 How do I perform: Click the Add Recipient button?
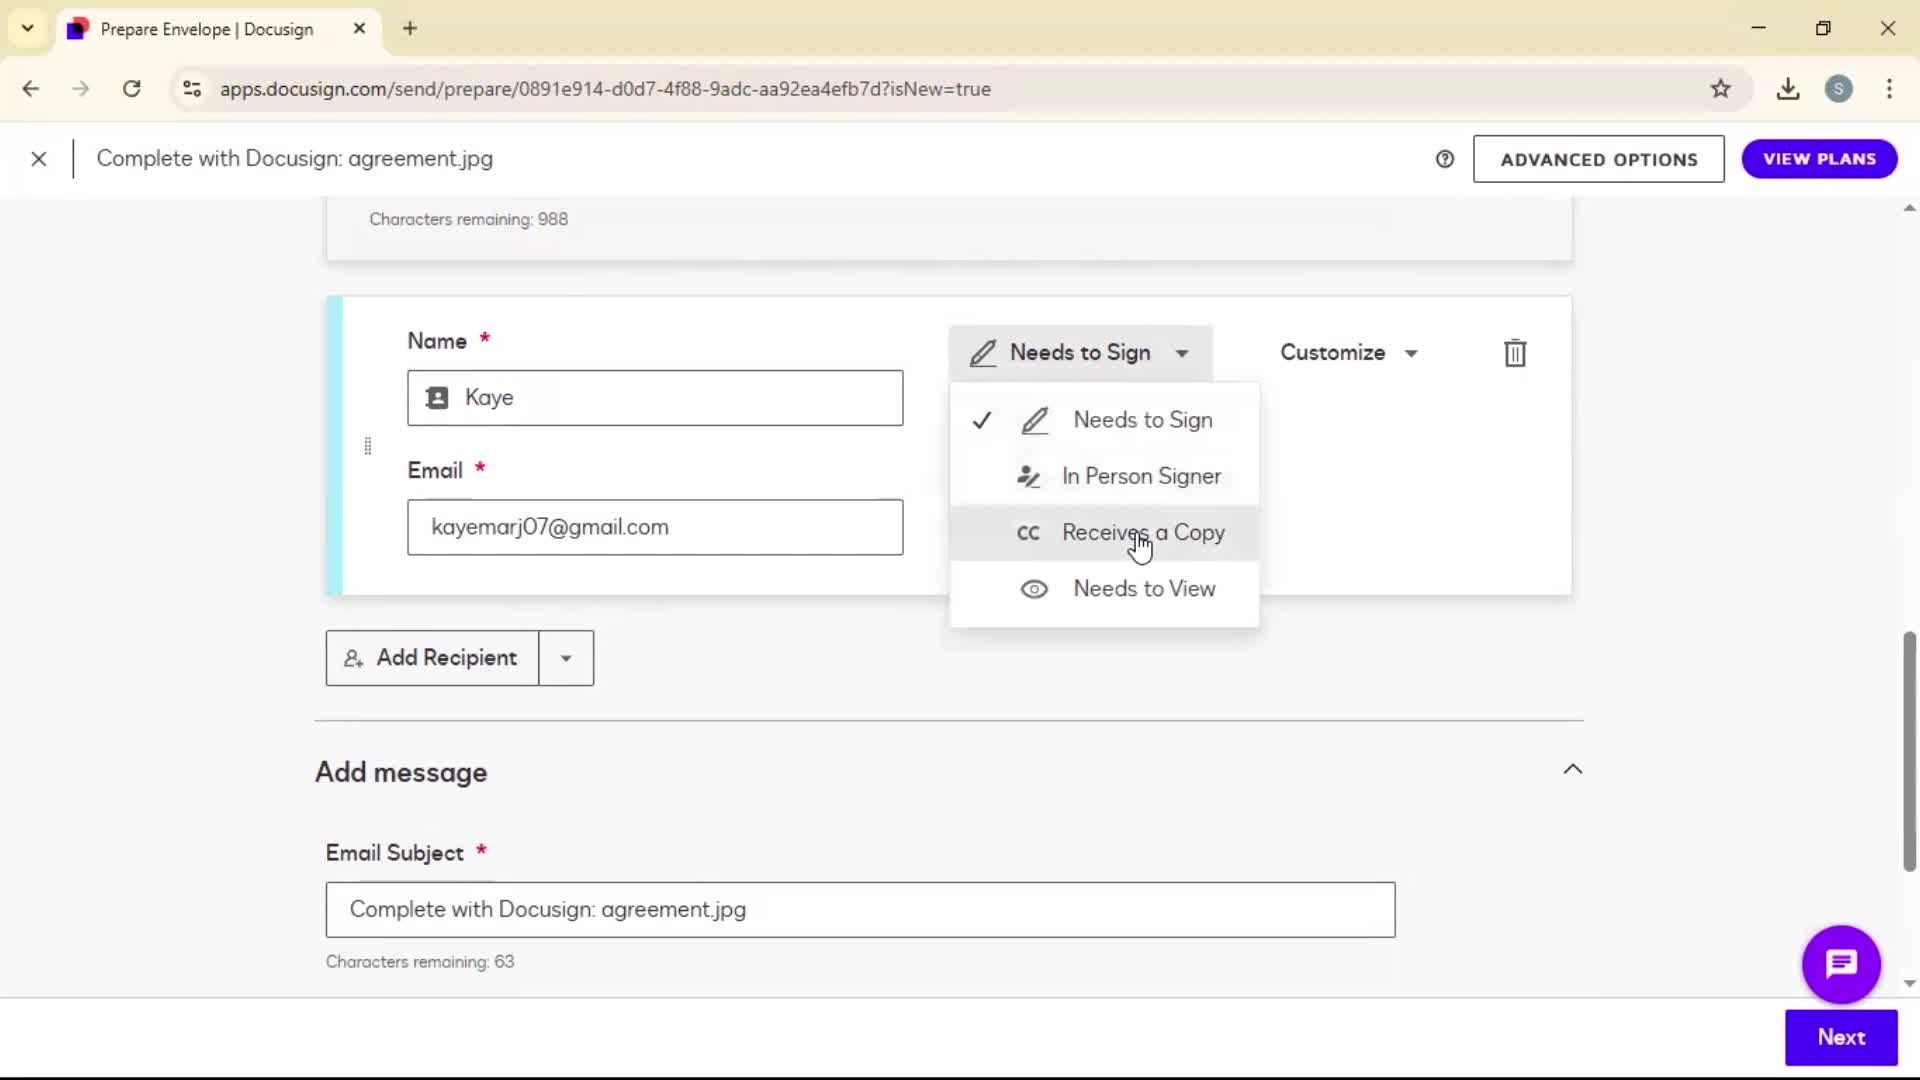click(432, 658)
